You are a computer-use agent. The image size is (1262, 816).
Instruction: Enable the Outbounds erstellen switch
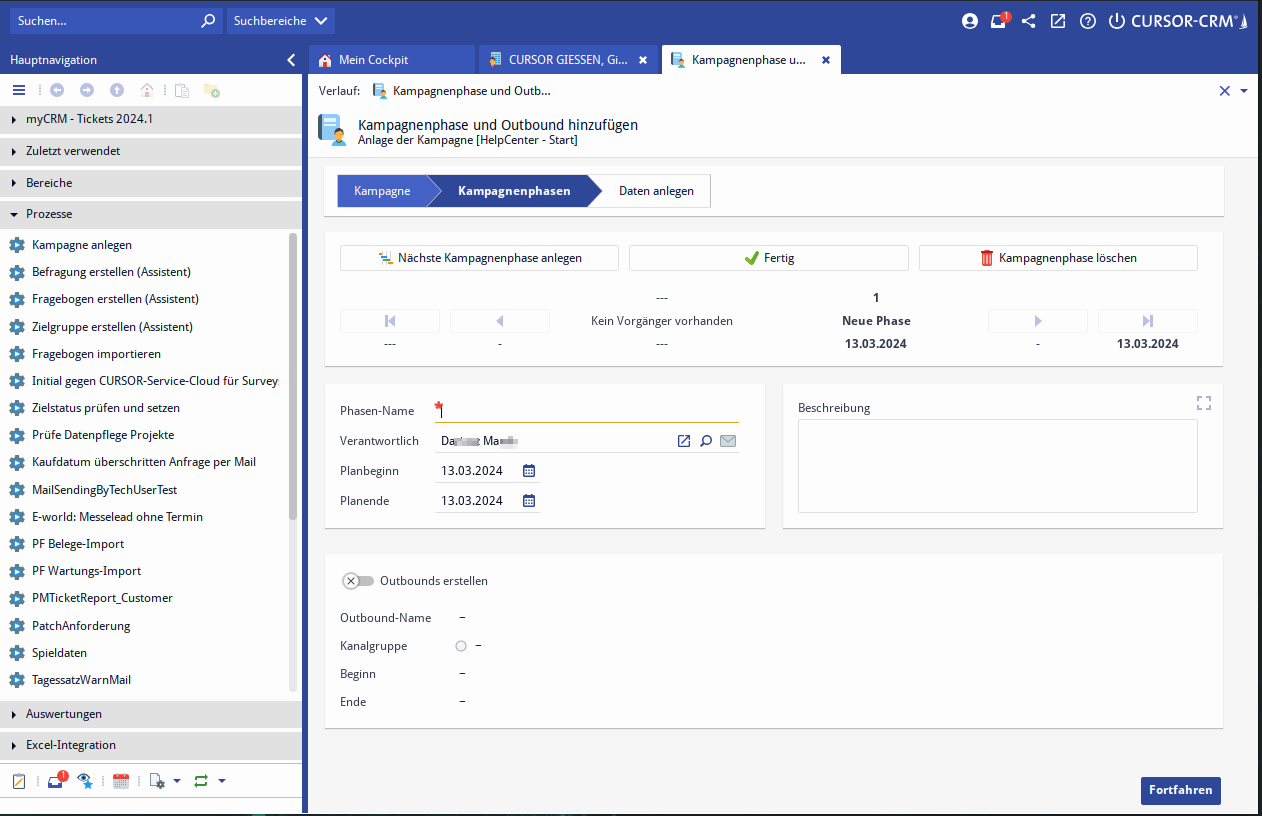(x=358, y=581)
